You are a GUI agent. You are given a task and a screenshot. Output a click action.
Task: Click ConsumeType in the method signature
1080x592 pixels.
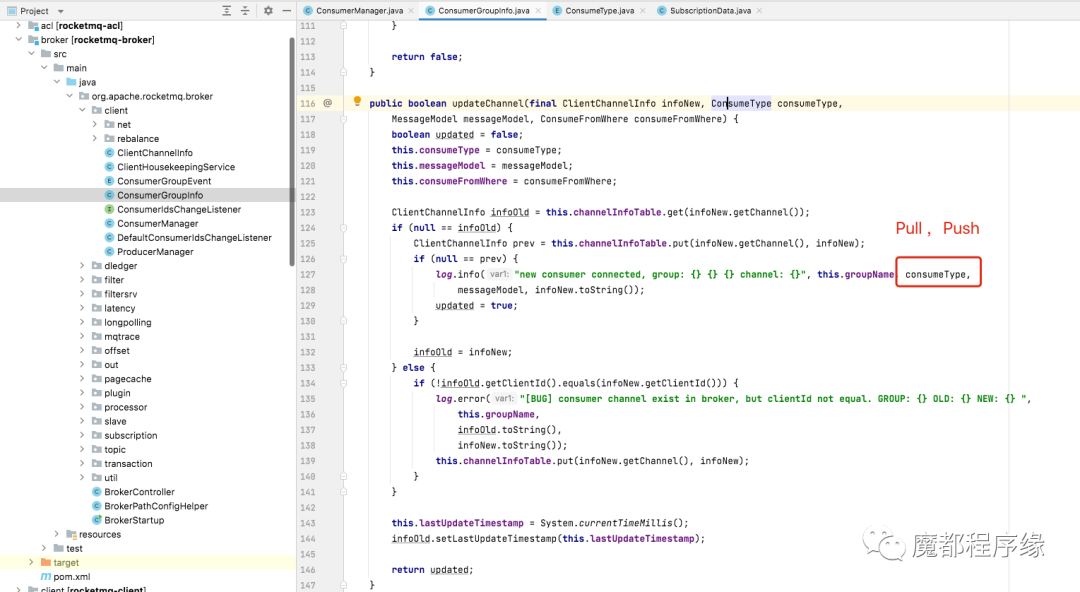click(741, 103)
